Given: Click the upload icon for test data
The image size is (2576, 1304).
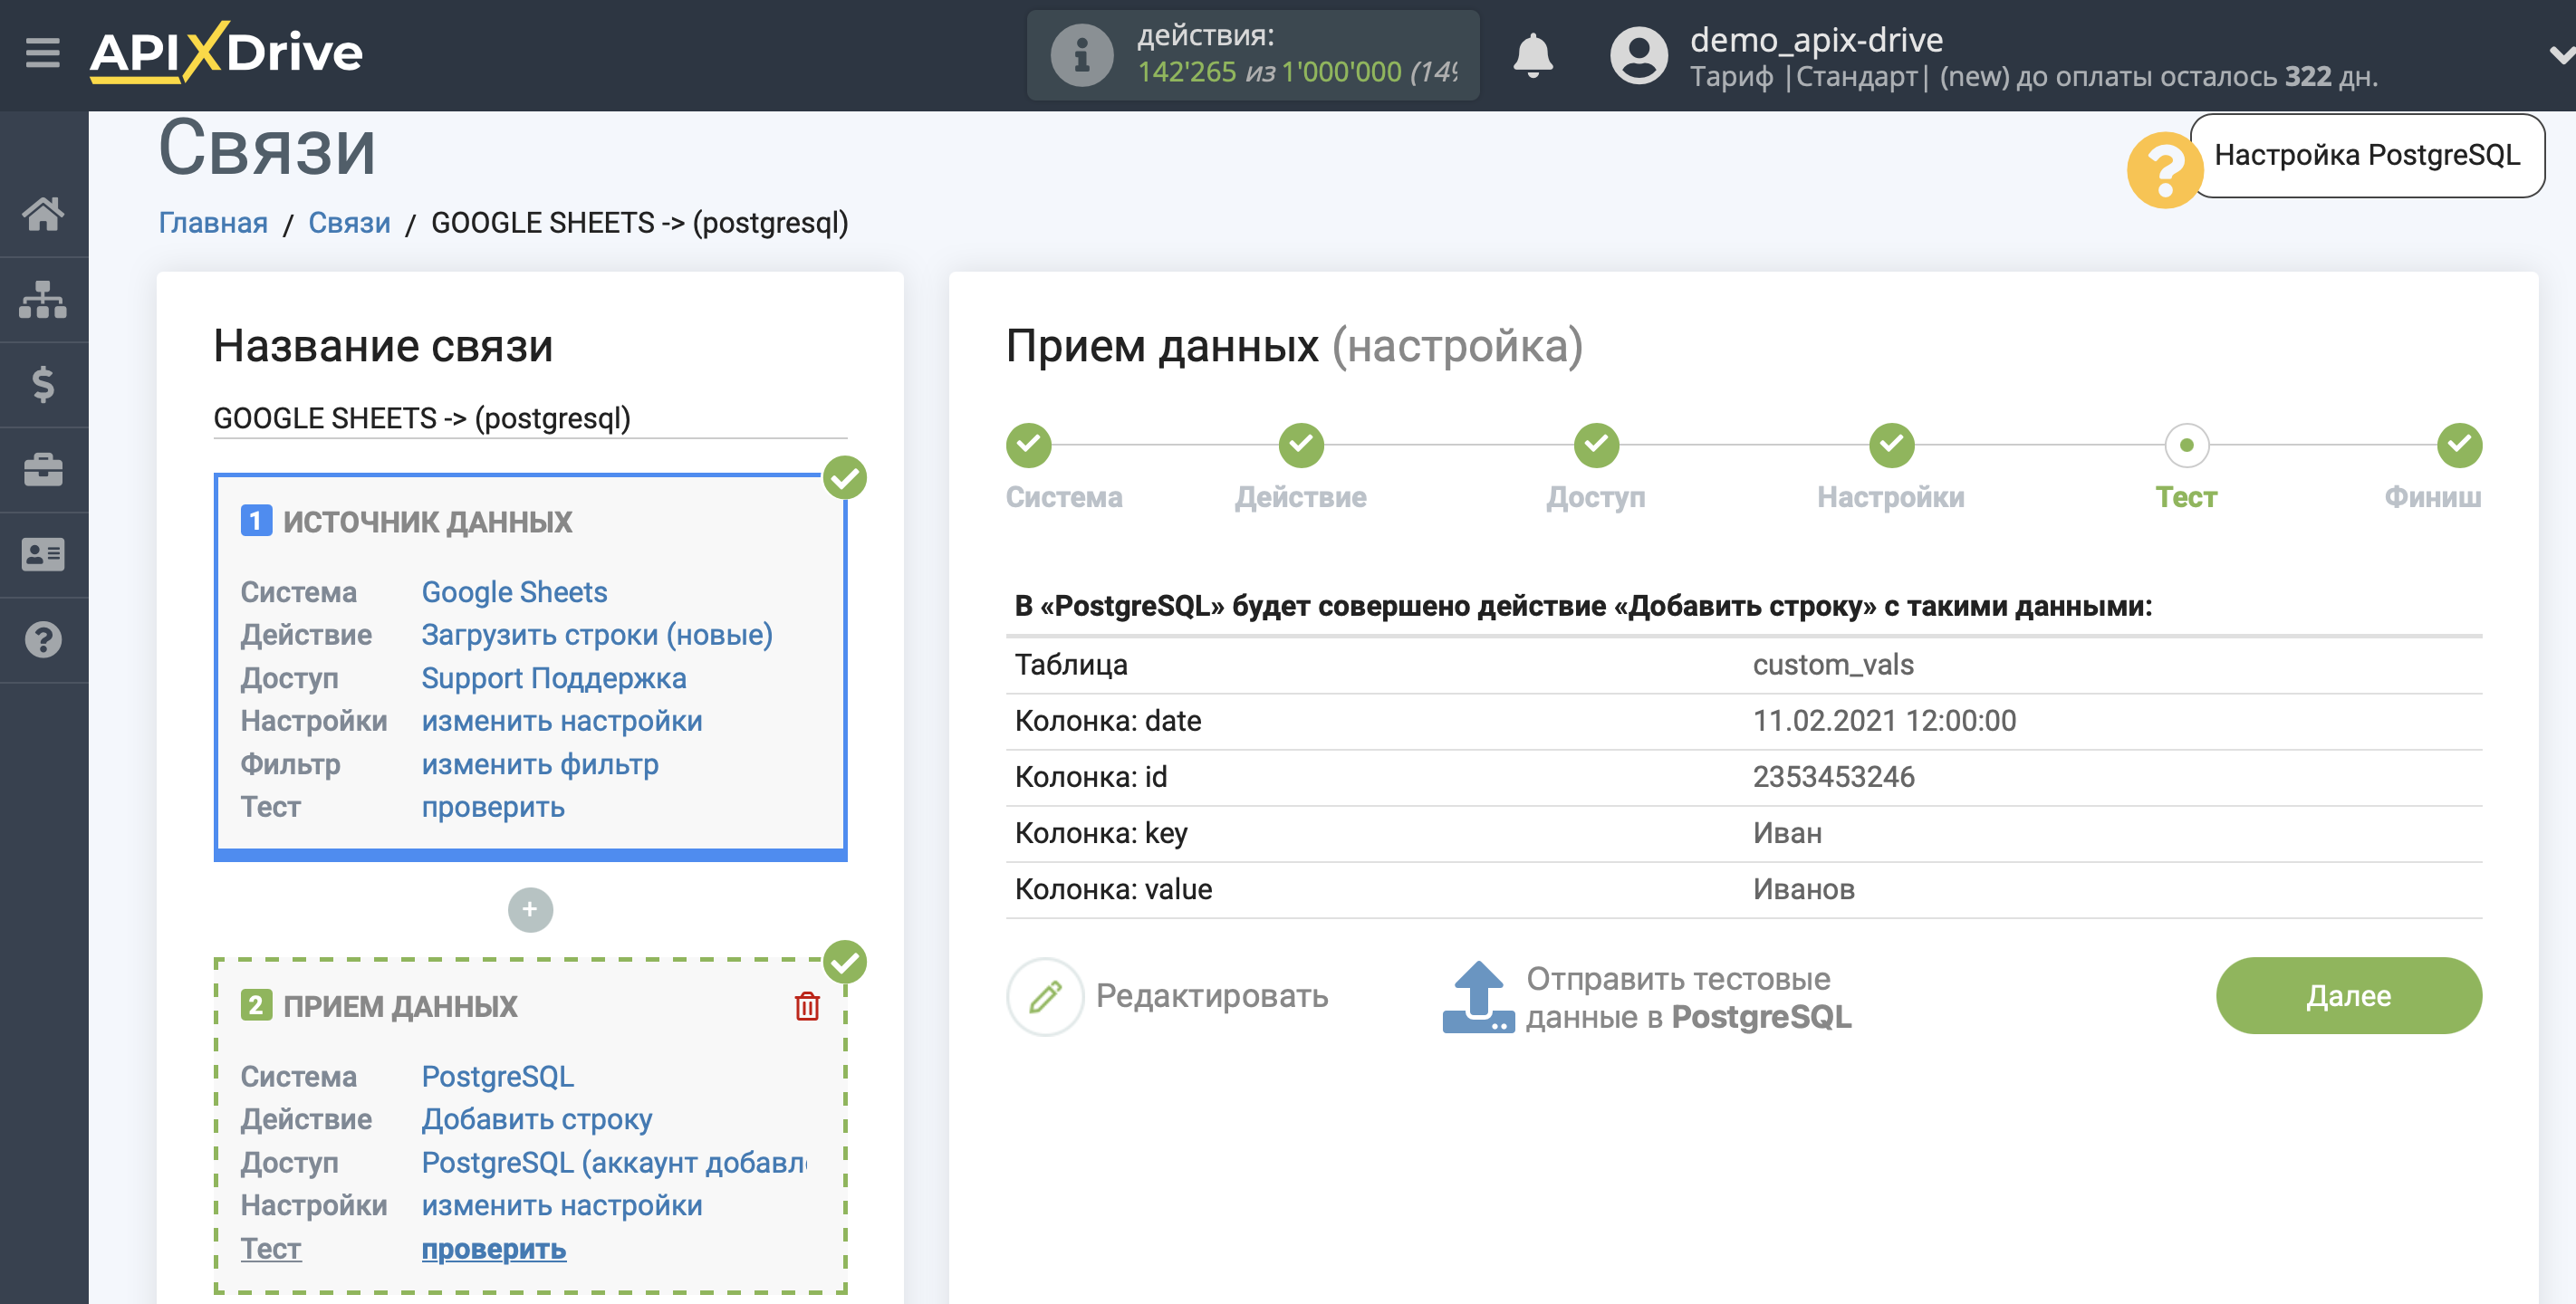Looking at the screenshot, I should pyautogui.click(x=1478, y=997).
